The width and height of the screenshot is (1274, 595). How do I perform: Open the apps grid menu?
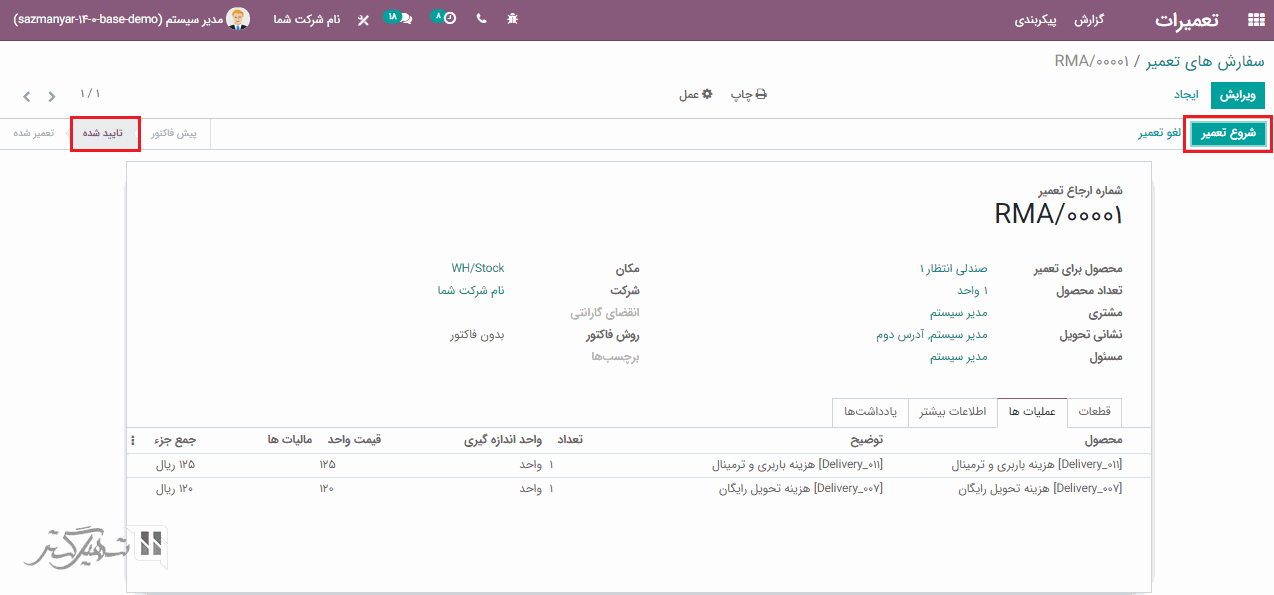point(1254,20)
